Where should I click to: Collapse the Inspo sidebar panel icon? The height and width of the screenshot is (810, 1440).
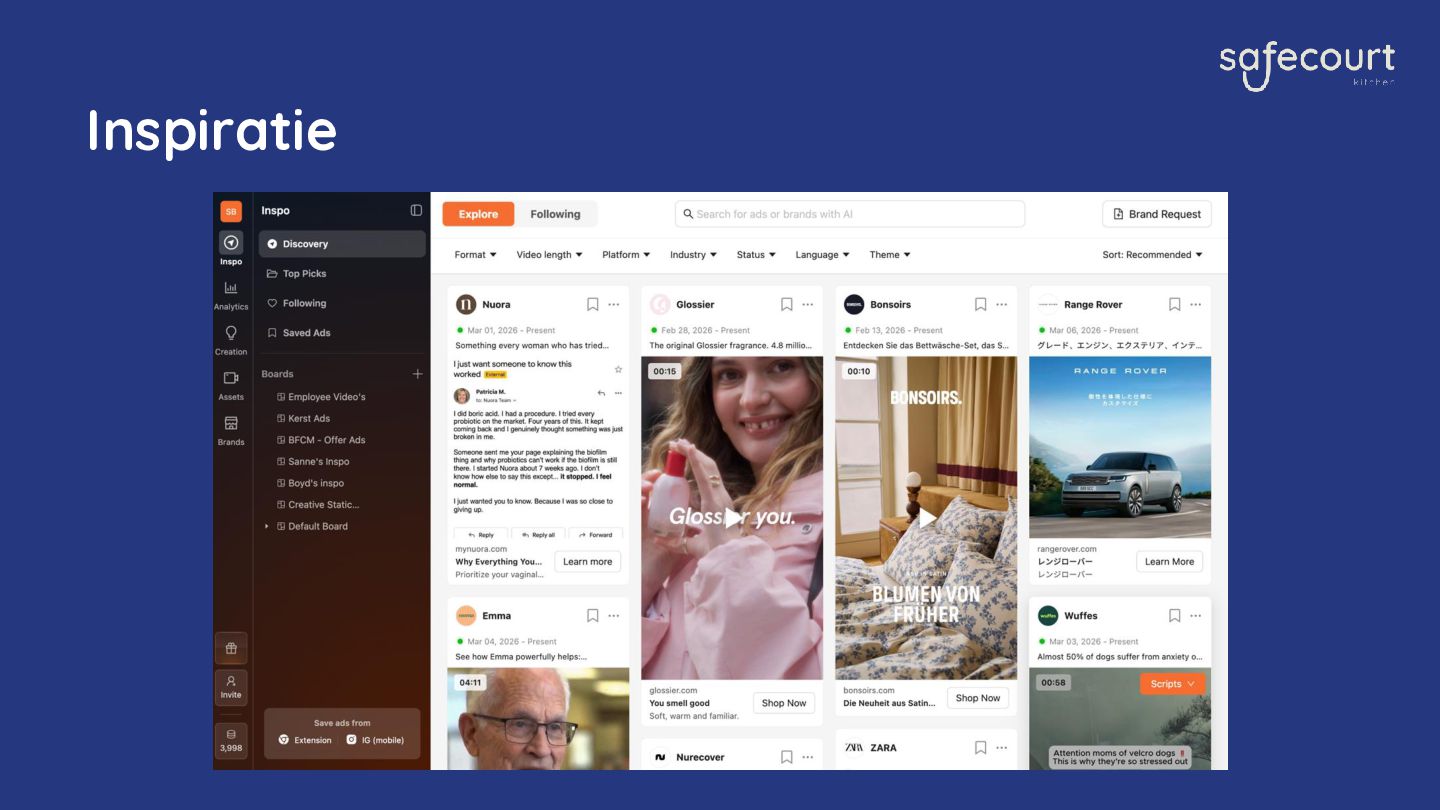point(416,211)
